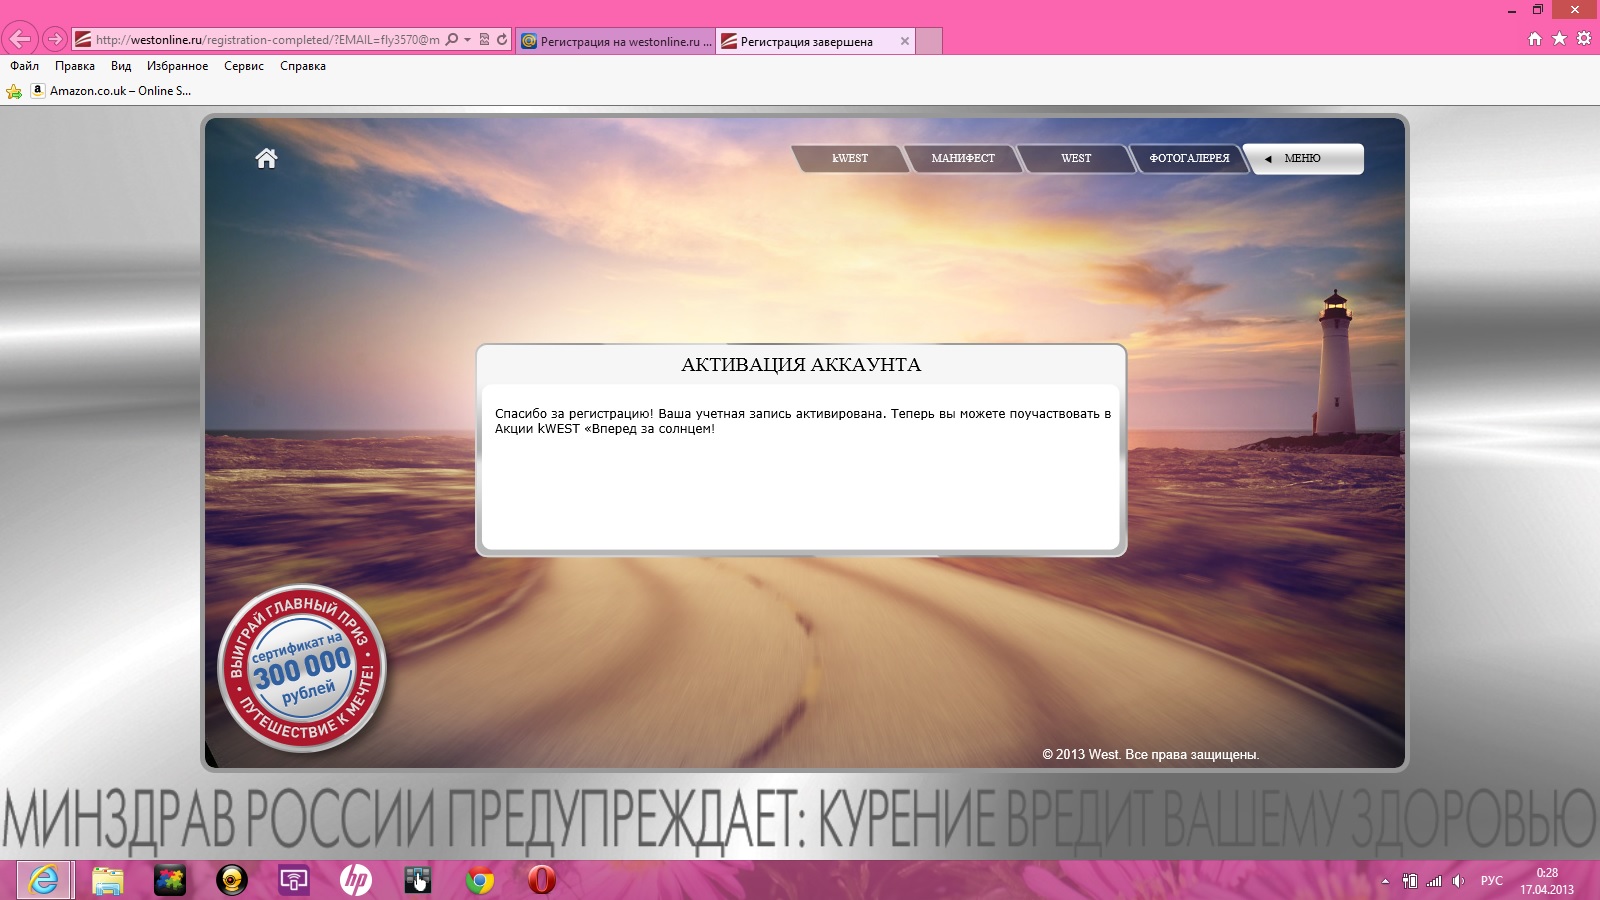The height and width of the screenshot is (900, 1600).
Task: Open the Favorites star in the browser toolbar
Action: coord(1559,39)
